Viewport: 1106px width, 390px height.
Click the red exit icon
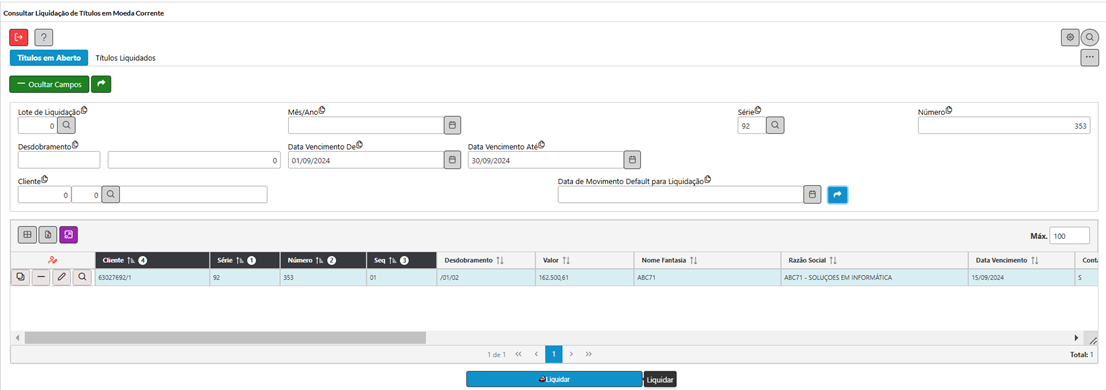[19, 37]
